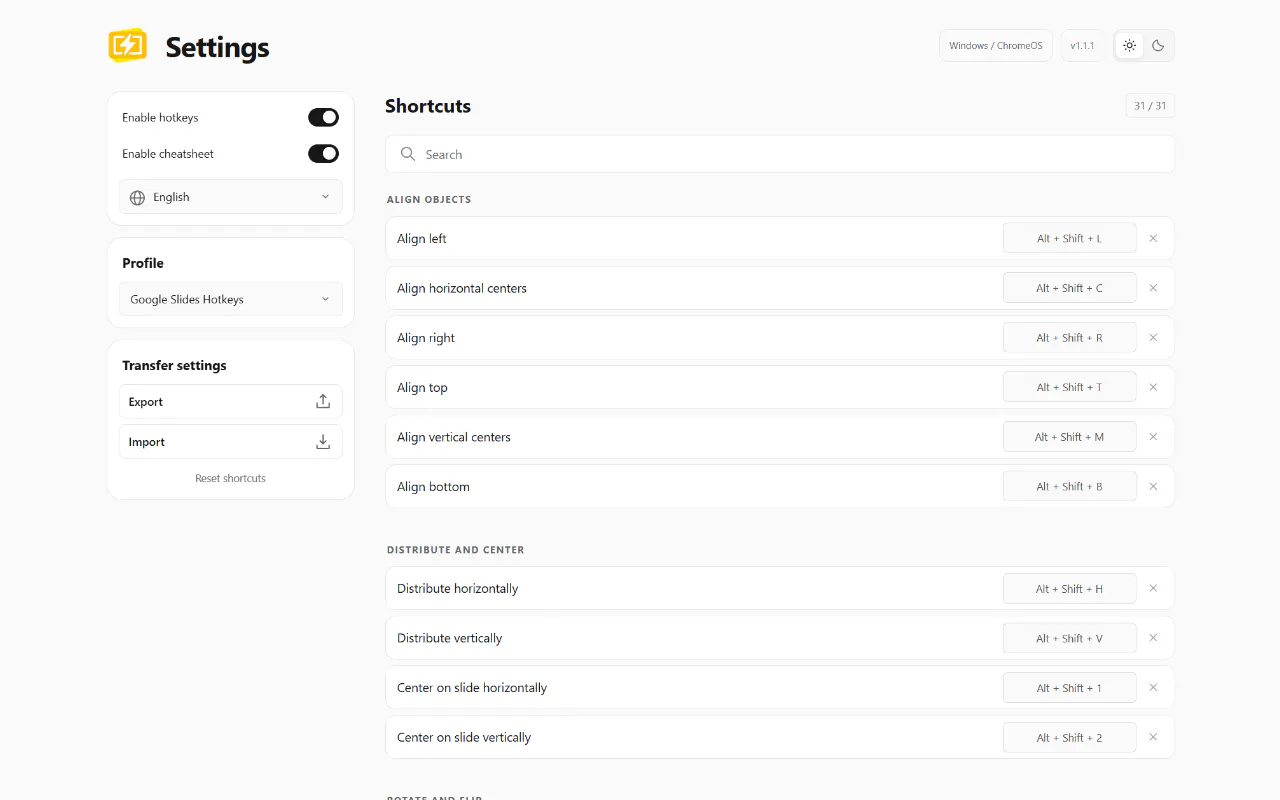Clear the Align horizontal centers shortcut
This screenshot has height=800, width=1280.
(x=1153, y=288)
